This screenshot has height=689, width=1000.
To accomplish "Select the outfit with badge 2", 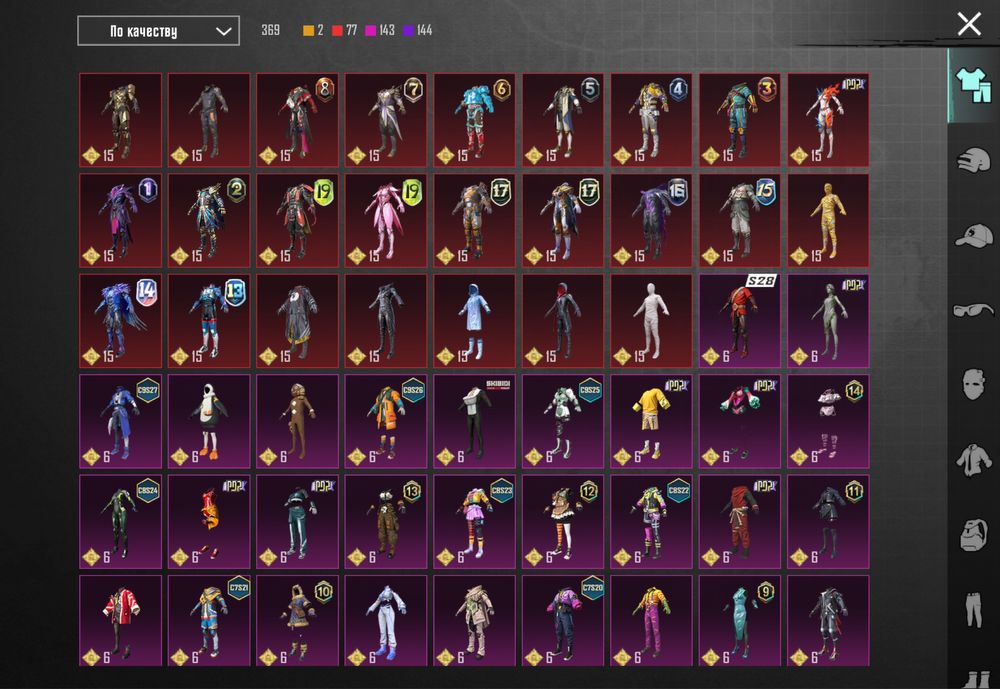I will 209,221.
